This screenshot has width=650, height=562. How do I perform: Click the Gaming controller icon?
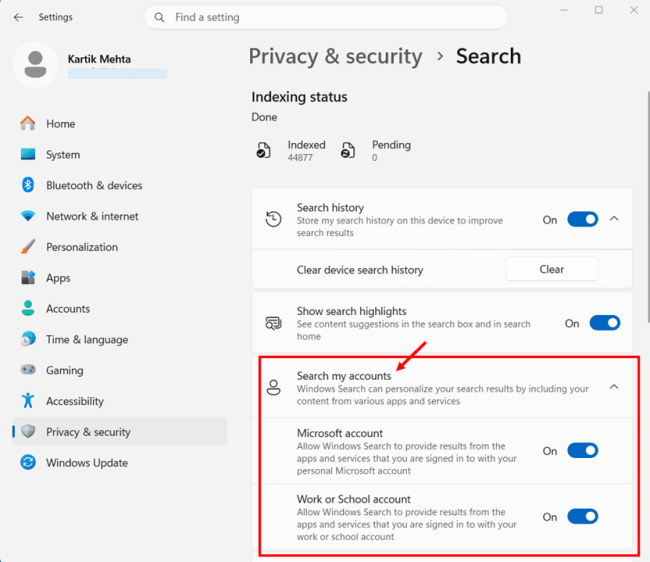point(28,369)
